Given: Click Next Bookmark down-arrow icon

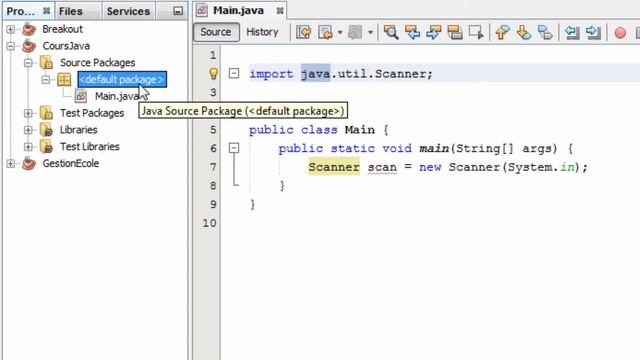Looking at the screenshot, I should pos(524,32).
